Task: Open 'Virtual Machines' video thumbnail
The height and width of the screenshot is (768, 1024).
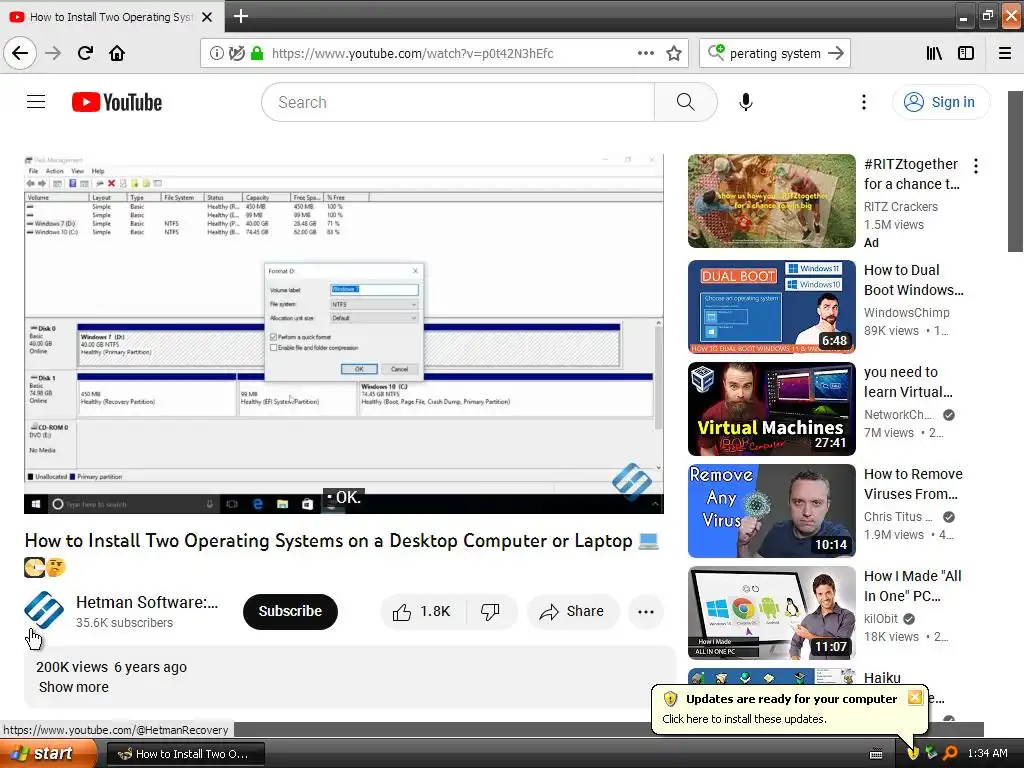Action: click(771, 409)
